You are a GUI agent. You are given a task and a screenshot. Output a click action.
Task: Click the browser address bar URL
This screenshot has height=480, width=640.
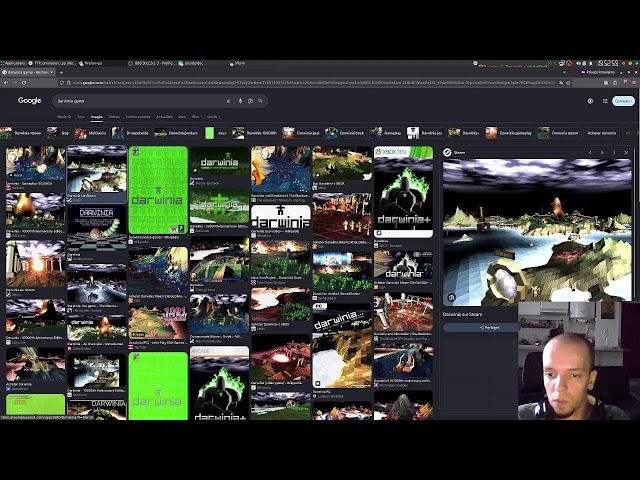[314, 83]
